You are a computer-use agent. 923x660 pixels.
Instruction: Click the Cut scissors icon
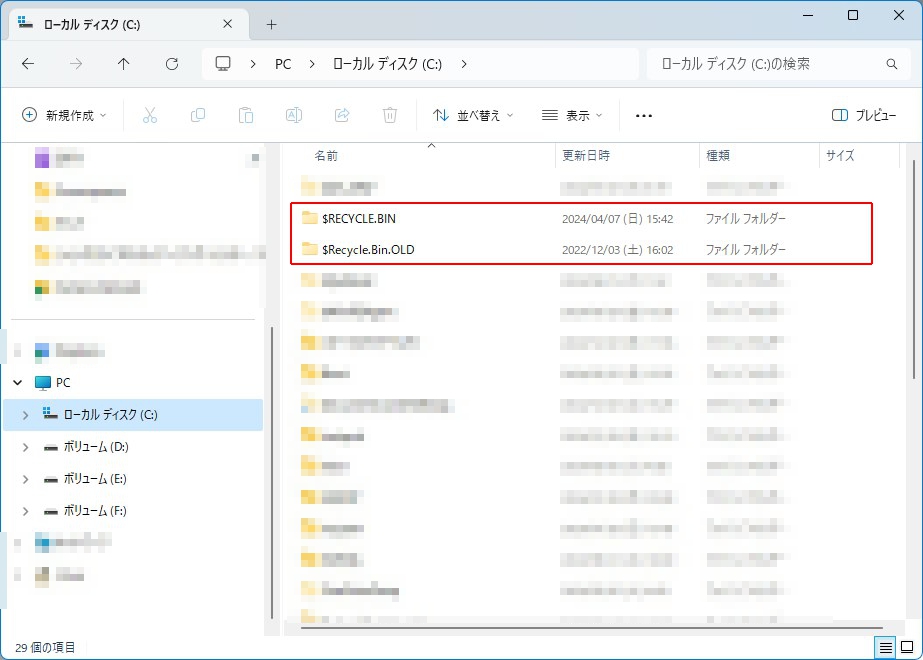pyautogui.click(x=150, y=115)
